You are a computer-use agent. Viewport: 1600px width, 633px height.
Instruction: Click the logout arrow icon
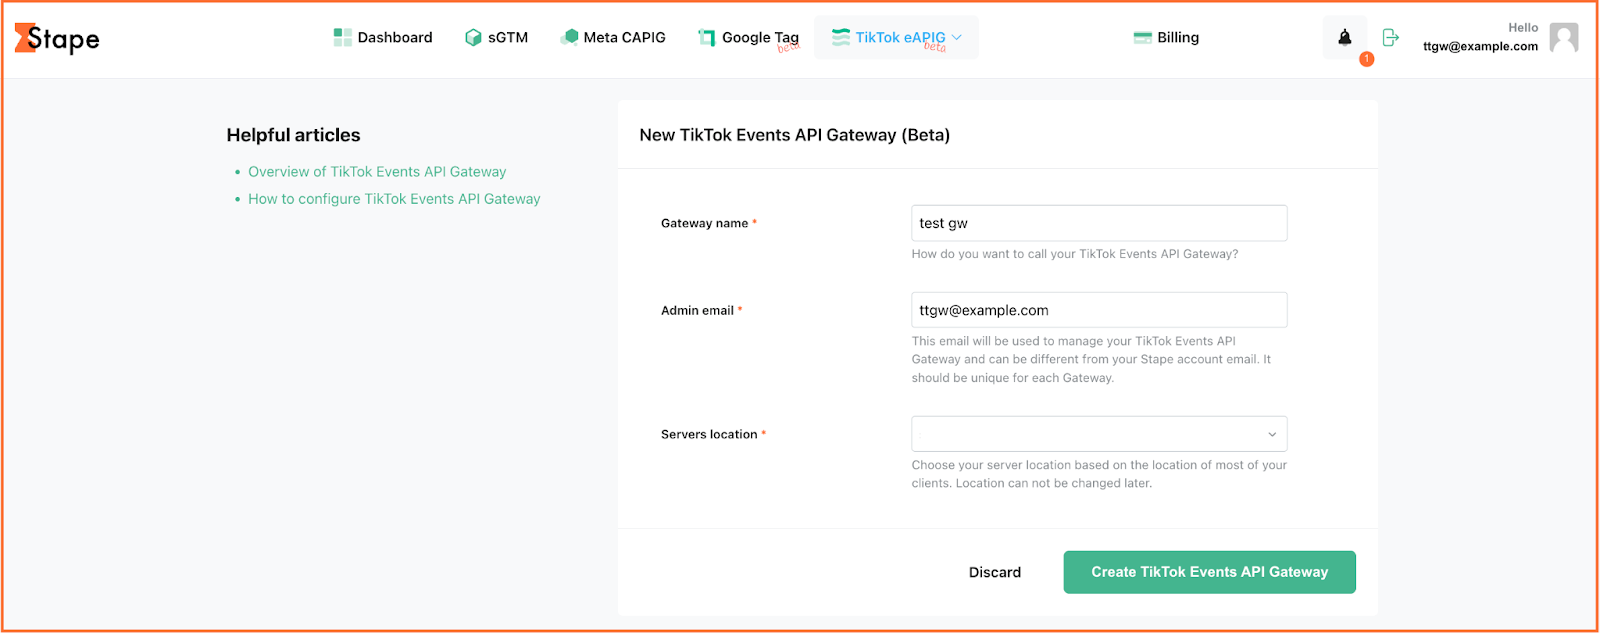point(1390,37)
